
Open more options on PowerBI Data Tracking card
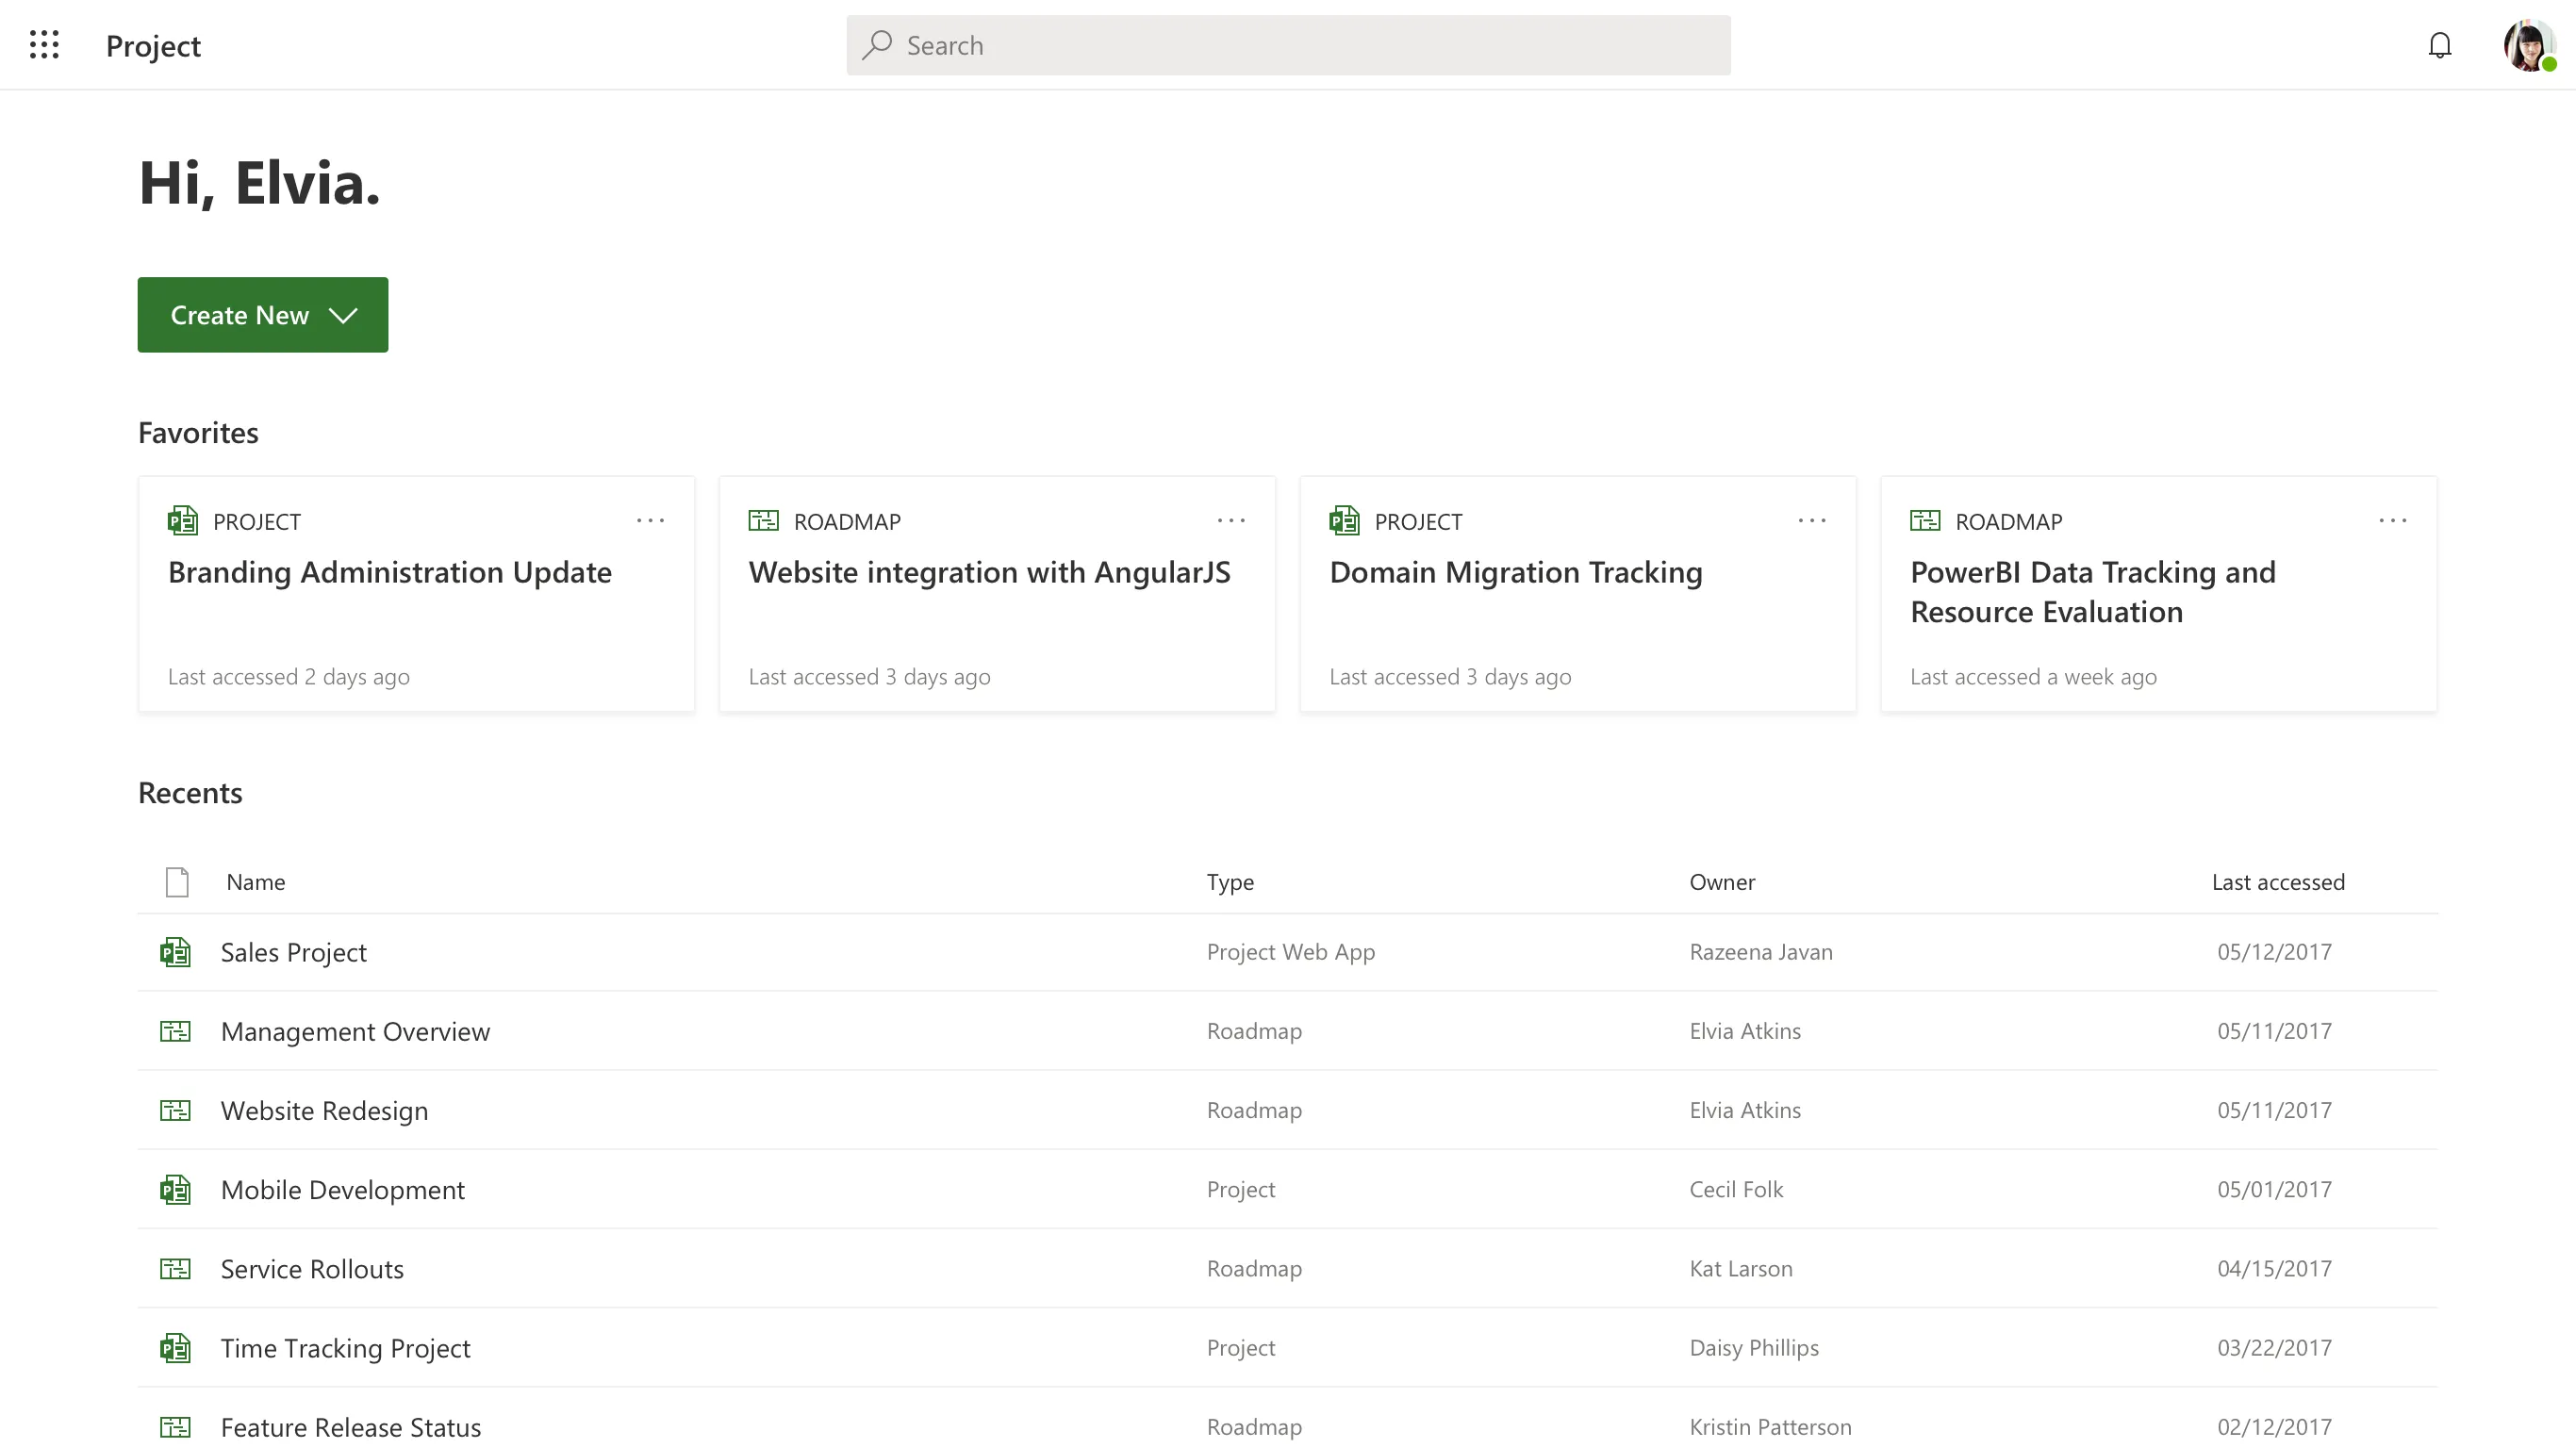2393,521
